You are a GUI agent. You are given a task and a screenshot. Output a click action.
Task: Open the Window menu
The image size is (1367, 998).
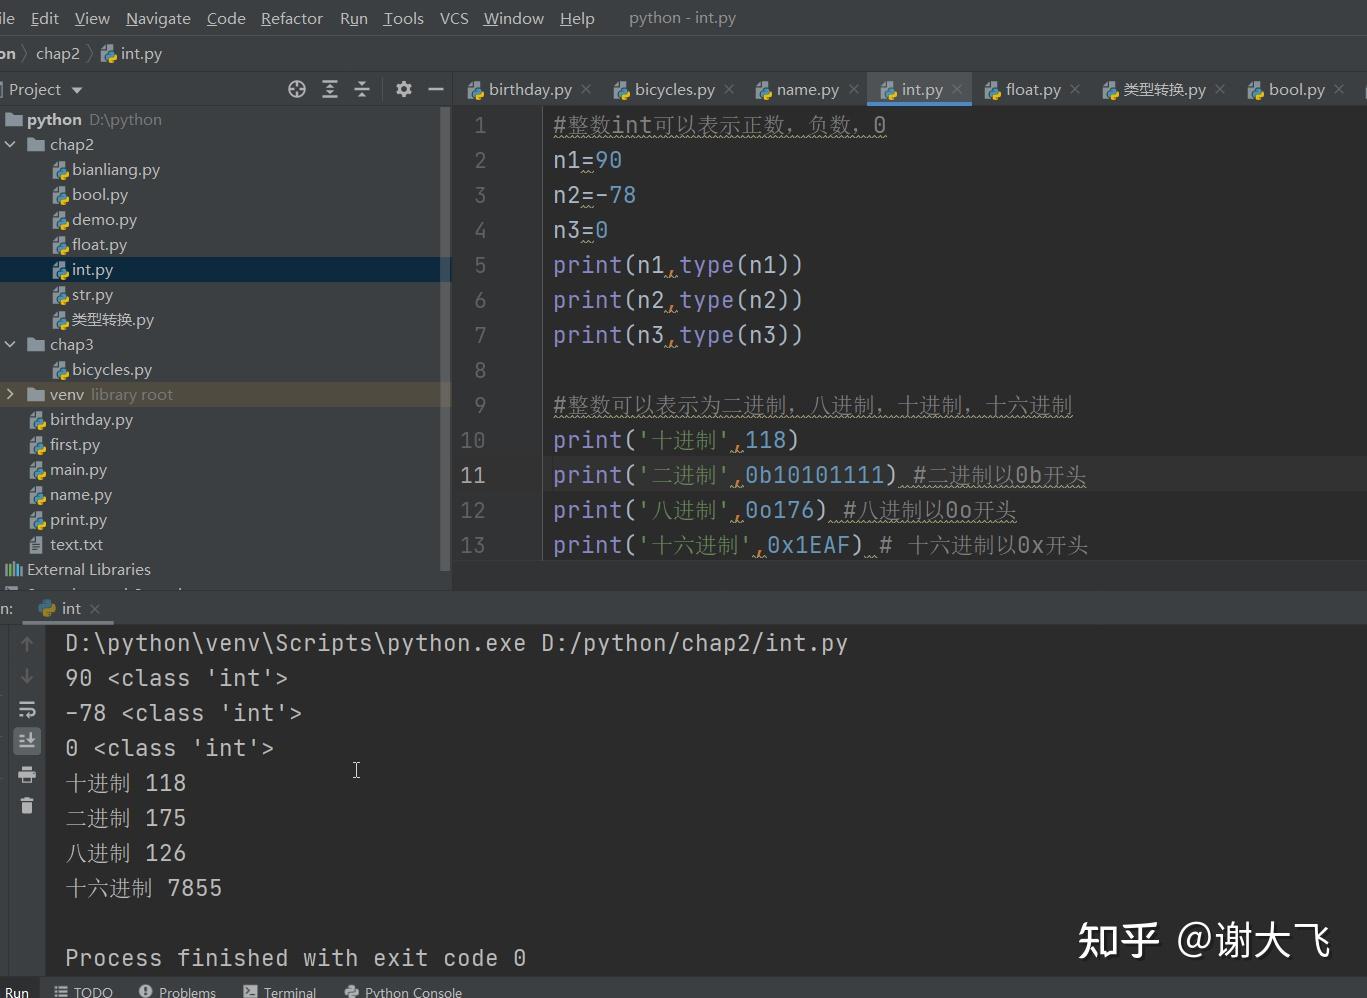pyautogui.click(x=514, y=18)
